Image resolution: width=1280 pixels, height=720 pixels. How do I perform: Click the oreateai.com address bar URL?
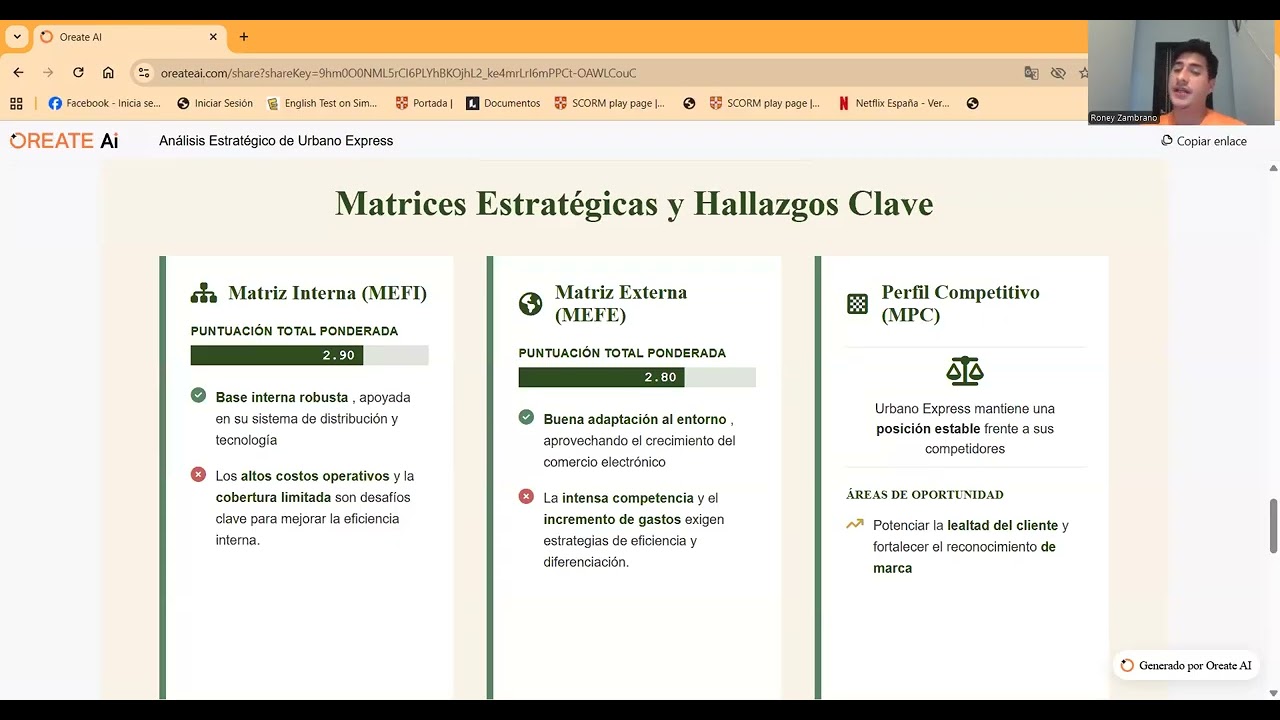pyautogui.click(x=398, y=73)
